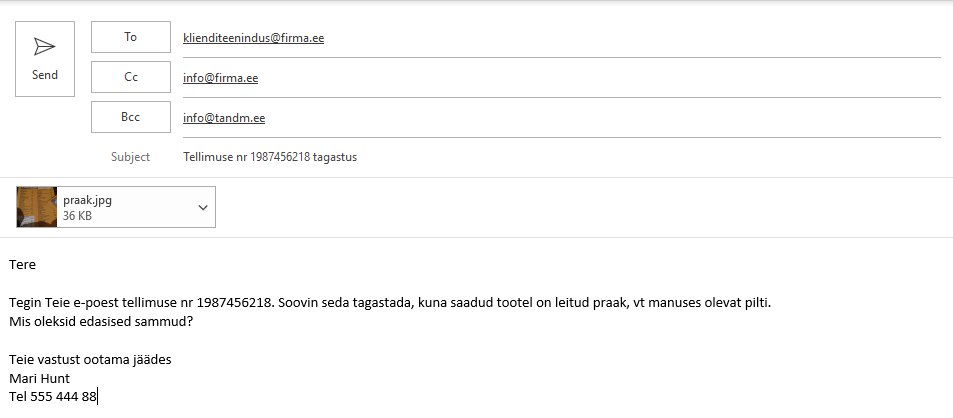The height and width of the screenshot is (418, 953).
Task: Select the info@tandm.ee Bcc address
Action: [224, 118]
